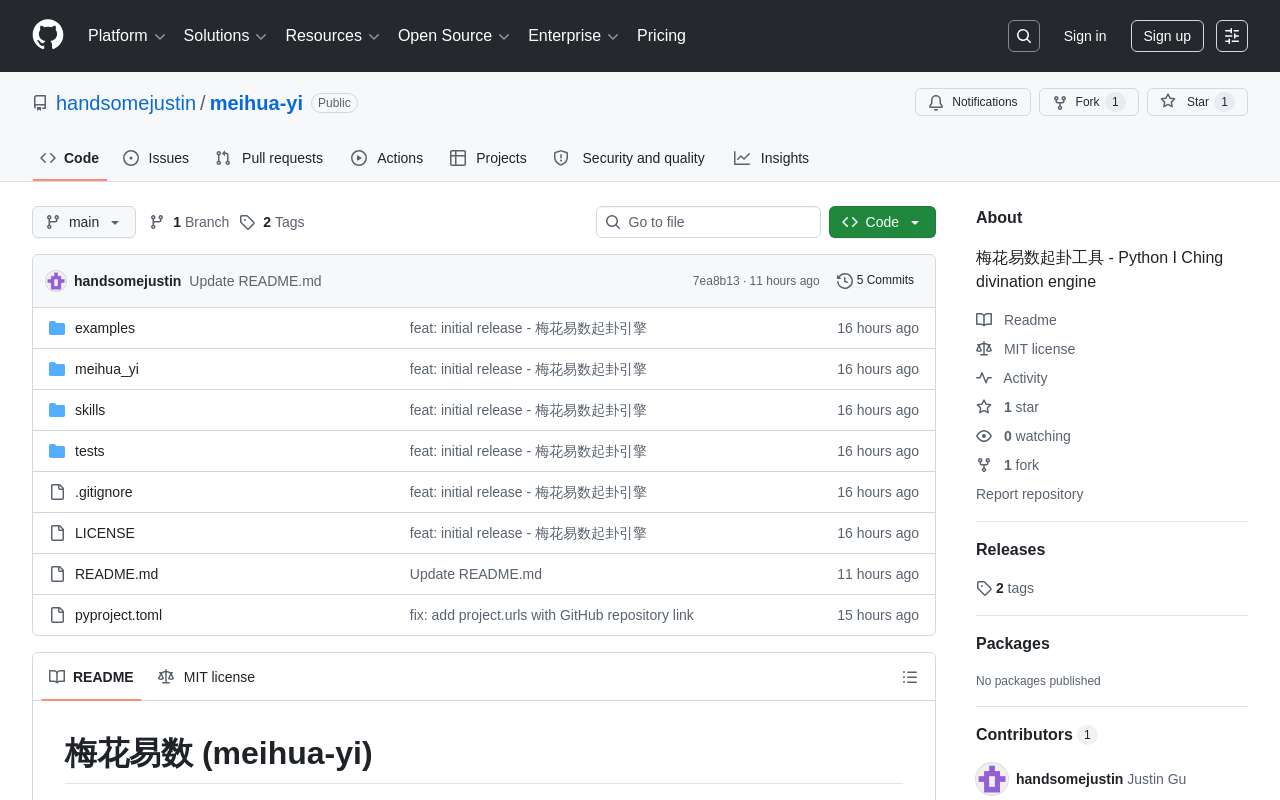Open the skills folder icon

point(57,410)
